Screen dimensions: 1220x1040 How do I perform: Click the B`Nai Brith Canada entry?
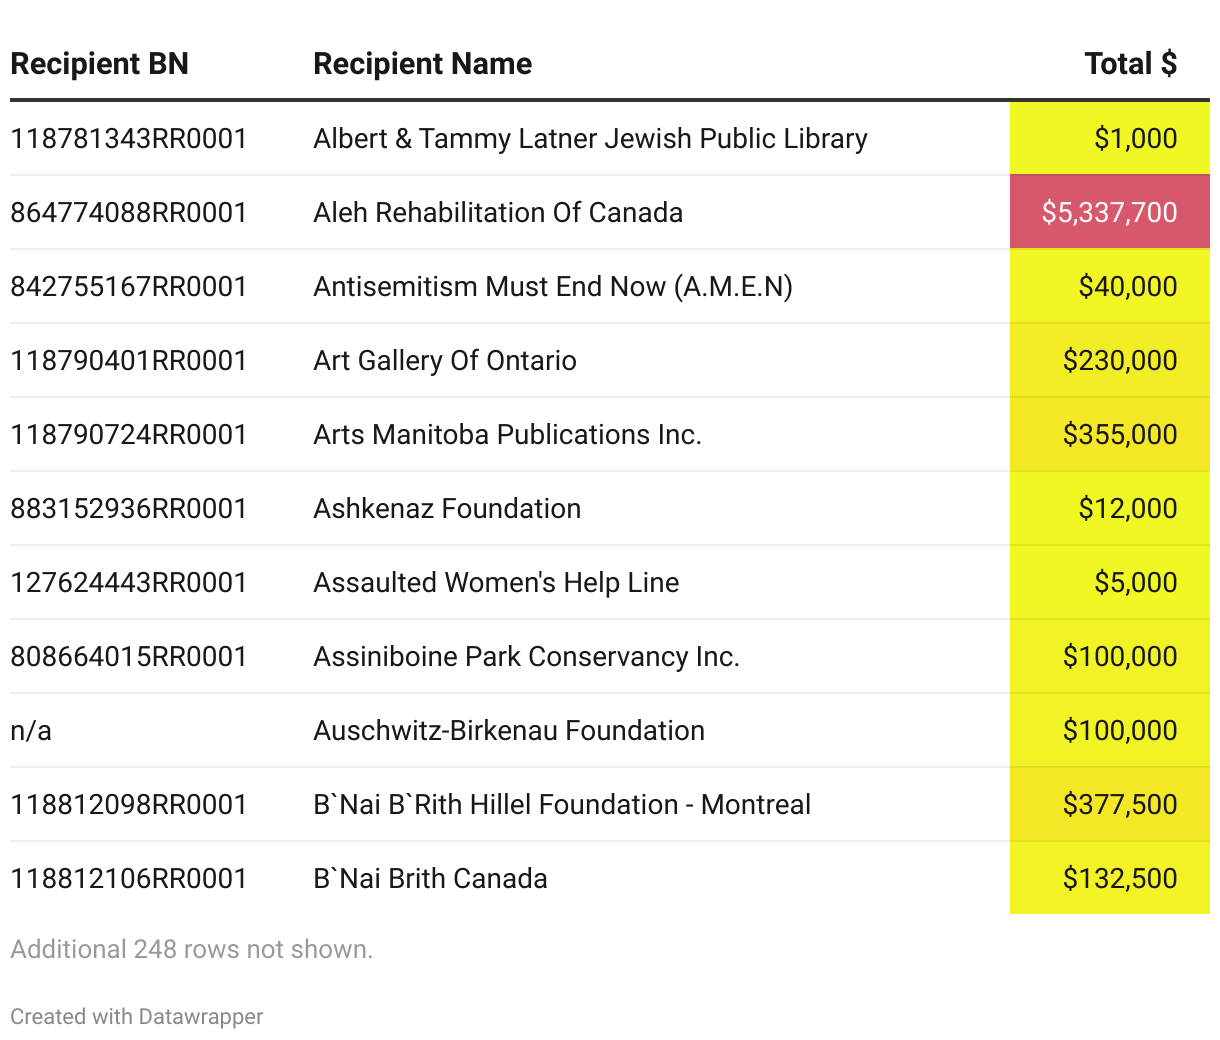point(430,878)
